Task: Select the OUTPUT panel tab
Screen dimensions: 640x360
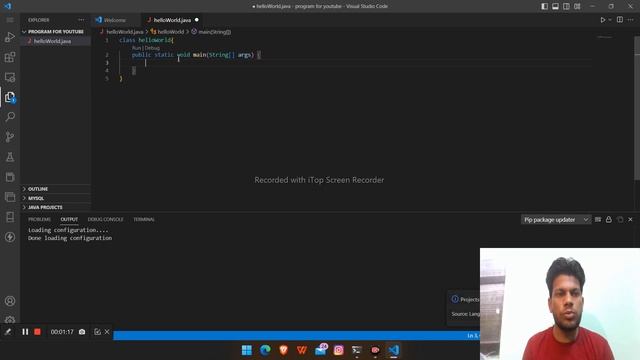Action: (69, 220)
